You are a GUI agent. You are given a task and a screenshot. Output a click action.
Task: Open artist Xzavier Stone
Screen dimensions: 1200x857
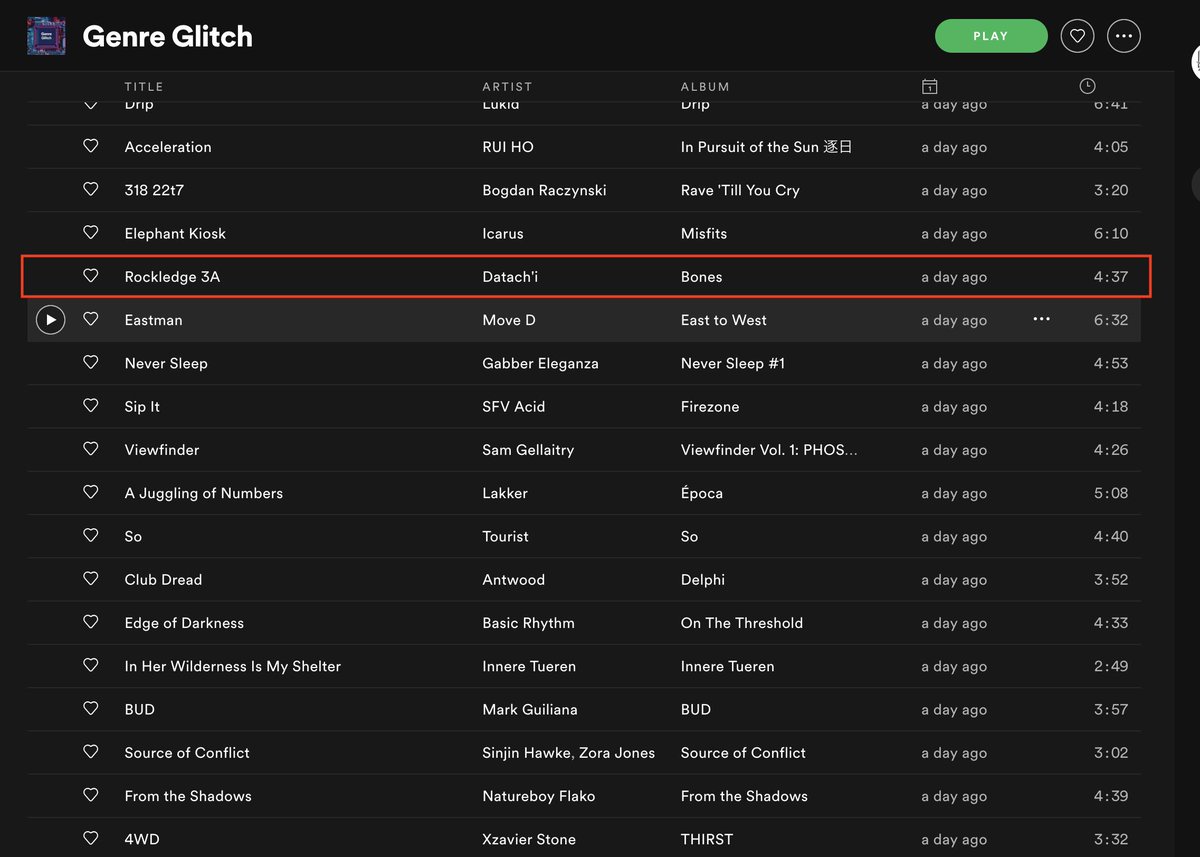[529, 839]
